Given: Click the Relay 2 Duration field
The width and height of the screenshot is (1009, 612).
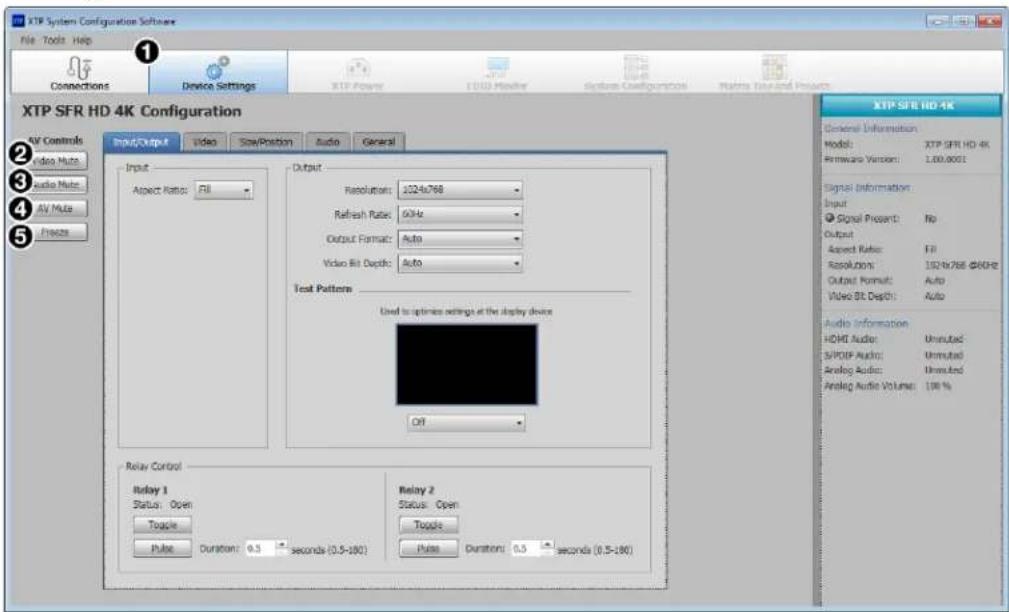Looking at the screenshot, I should (526, 549).
